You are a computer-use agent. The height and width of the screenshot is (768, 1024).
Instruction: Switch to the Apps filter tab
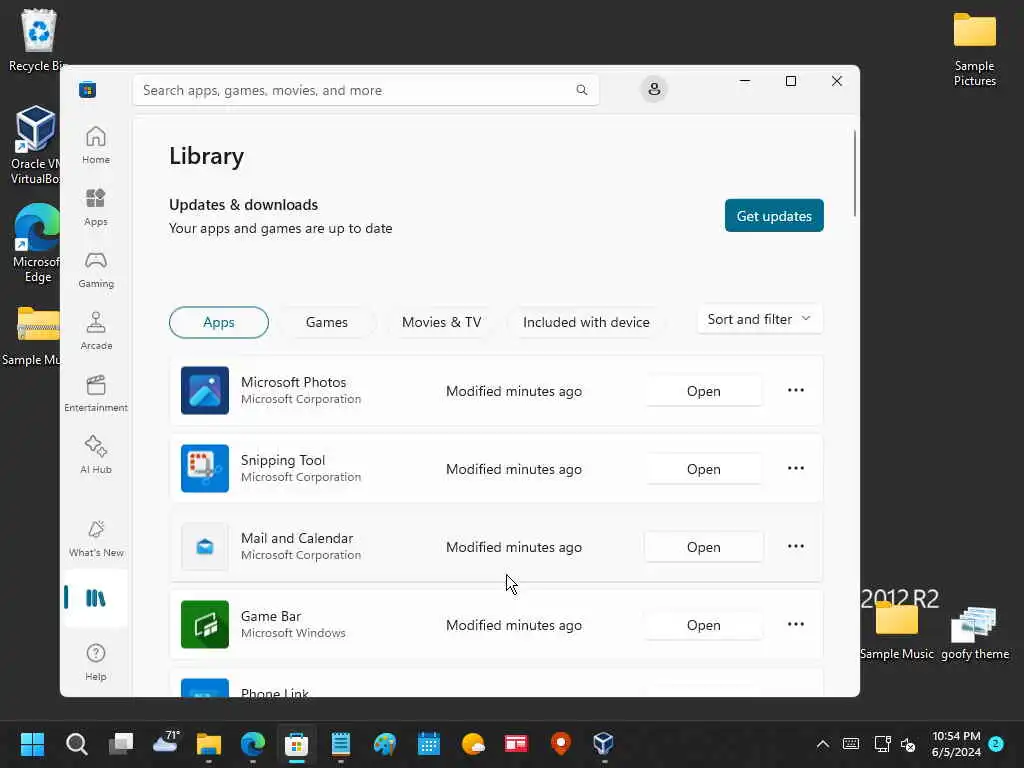[219, 322]
